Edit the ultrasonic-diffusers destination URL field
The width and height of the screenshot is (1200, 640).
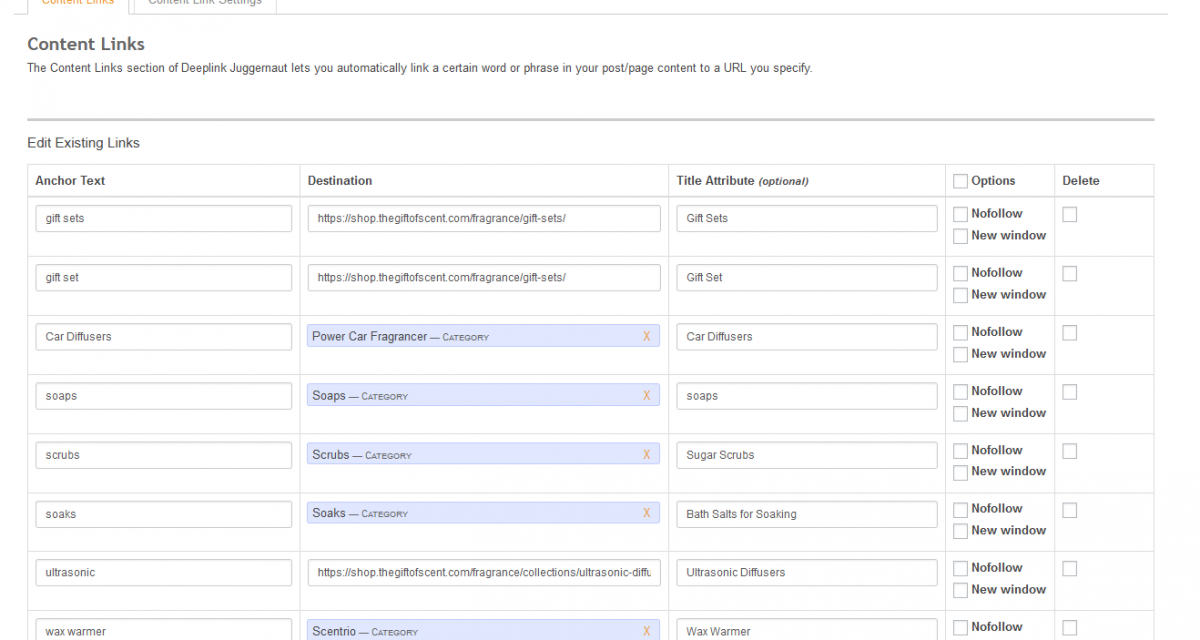click(x=484, y=573)
